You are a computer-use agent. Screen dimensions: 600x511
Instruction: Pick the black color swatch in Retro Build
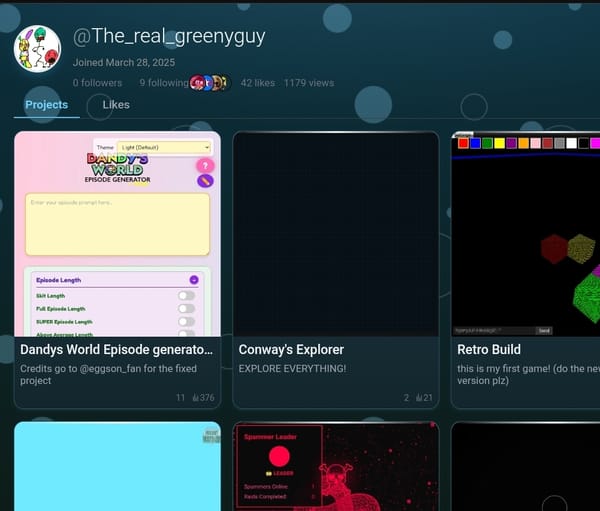point(584,143)
